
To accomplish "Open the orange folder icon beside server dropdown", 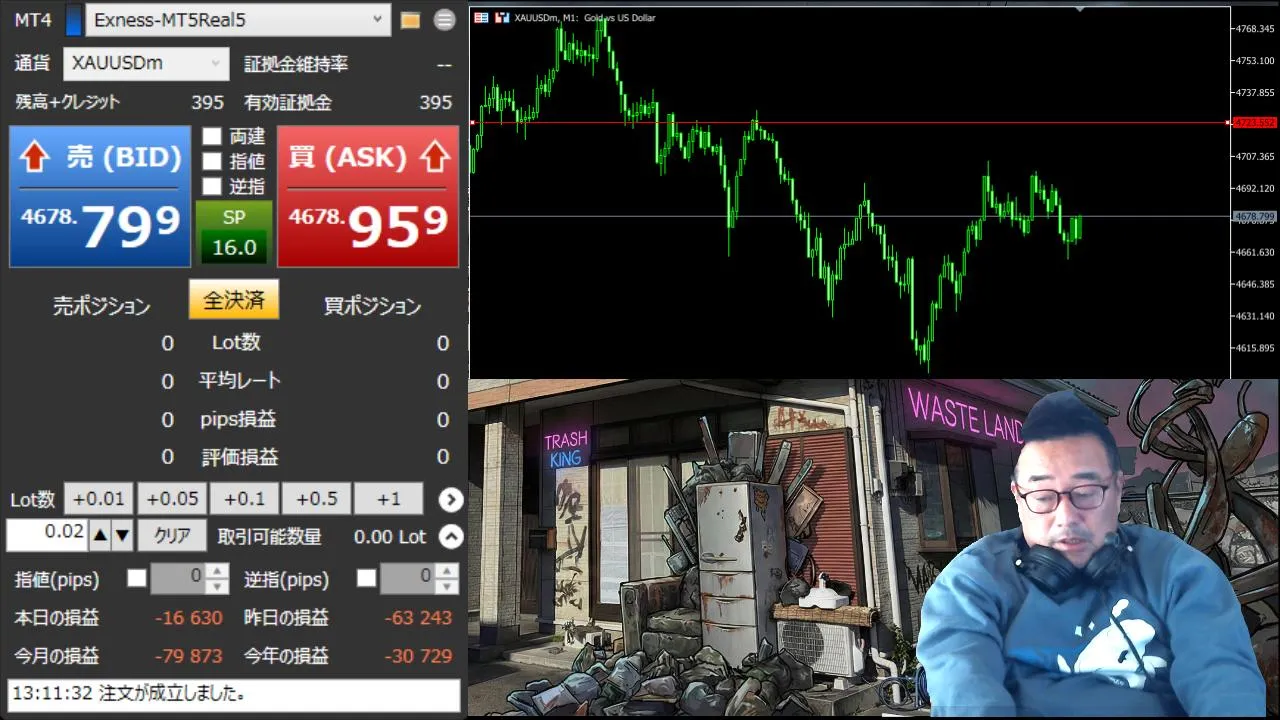I will (x=410, y=20).
